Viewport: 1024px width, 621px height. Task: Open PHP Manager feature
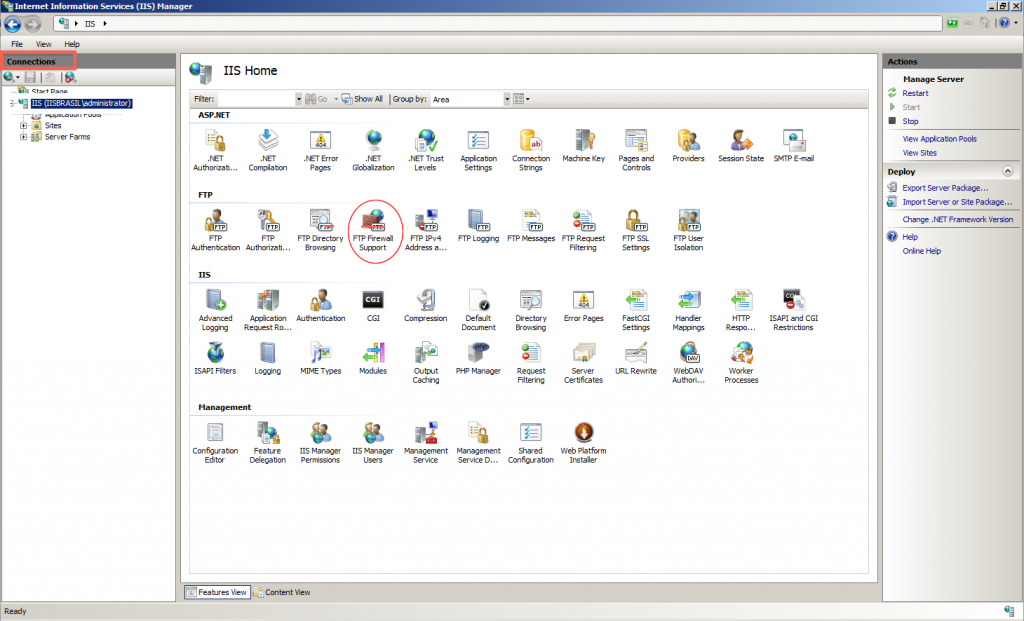click(x=478, y=358)
